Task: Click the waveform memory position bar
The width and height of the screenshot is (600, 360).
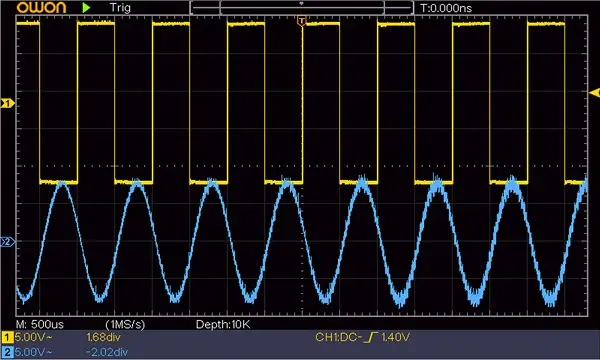Action: 302,7
